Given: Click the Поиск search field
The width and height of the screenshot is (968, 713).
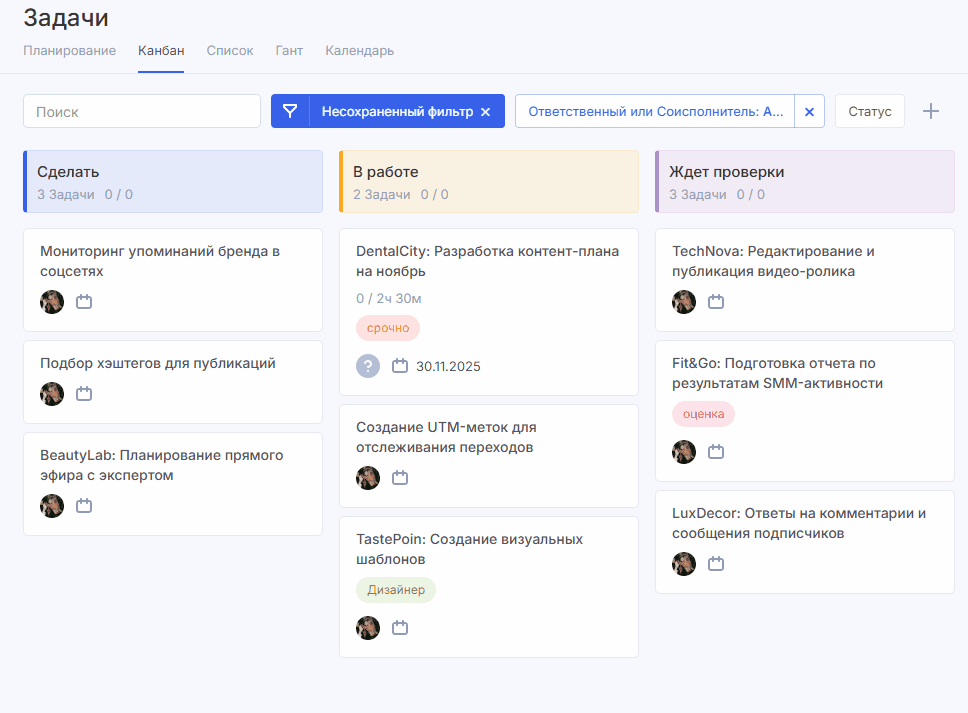Looking at the screenshot, I should [142, 112].
